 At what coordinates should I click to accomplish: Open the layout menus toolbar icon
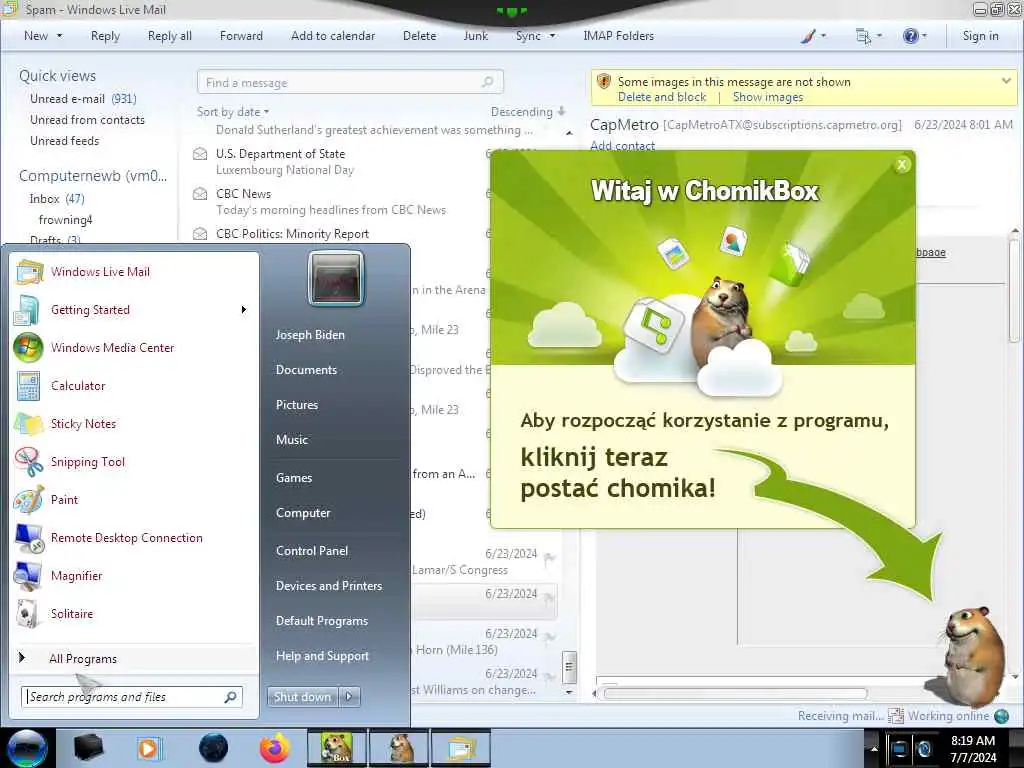pyautogui.click(x=863, y=36)
